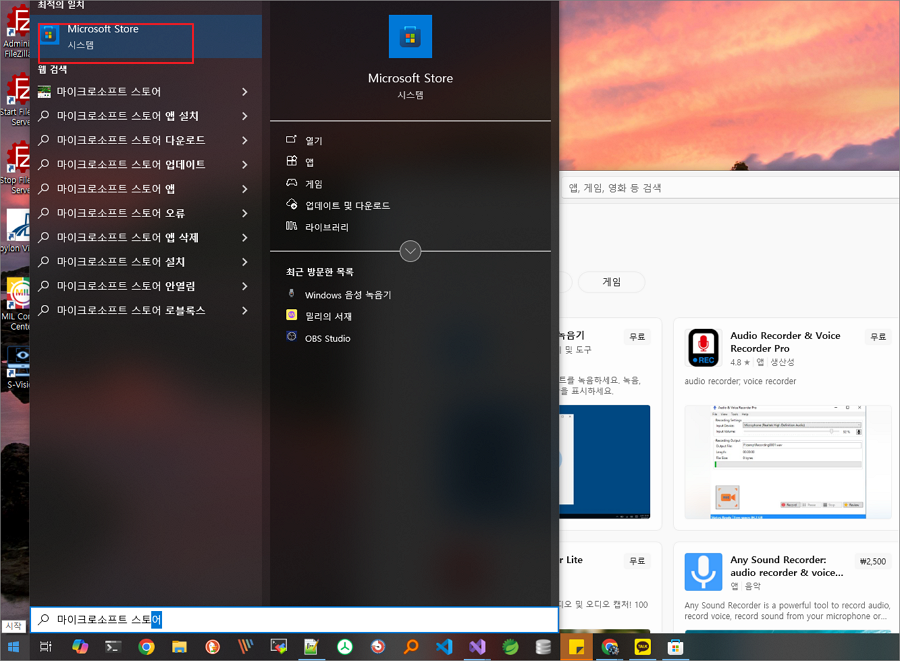
Task: Click '무료' button on the 'Lite' card
Action: click(x=637, y=560)
